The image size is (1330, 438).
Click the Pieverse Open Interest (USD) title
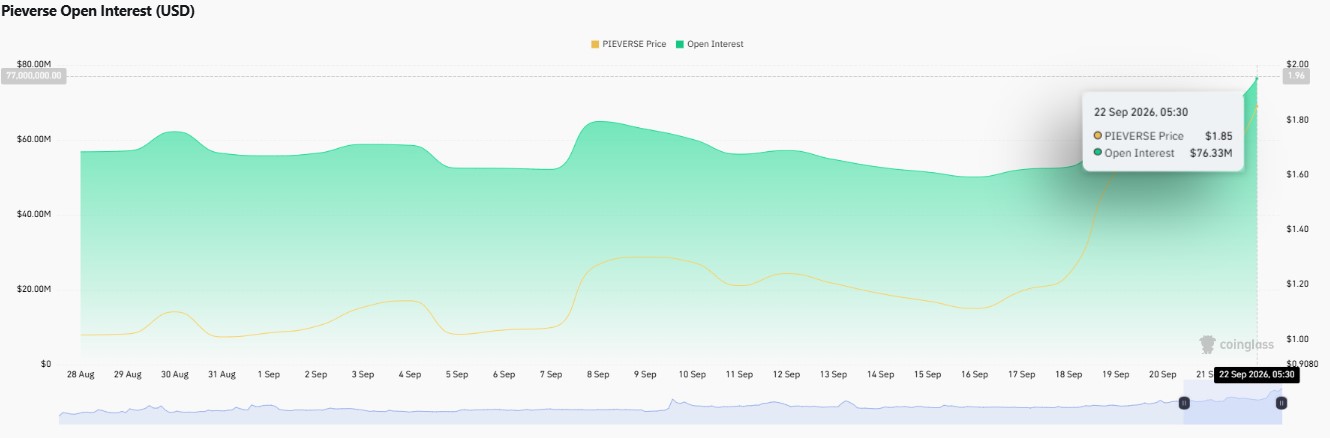(x=98, y=12)
